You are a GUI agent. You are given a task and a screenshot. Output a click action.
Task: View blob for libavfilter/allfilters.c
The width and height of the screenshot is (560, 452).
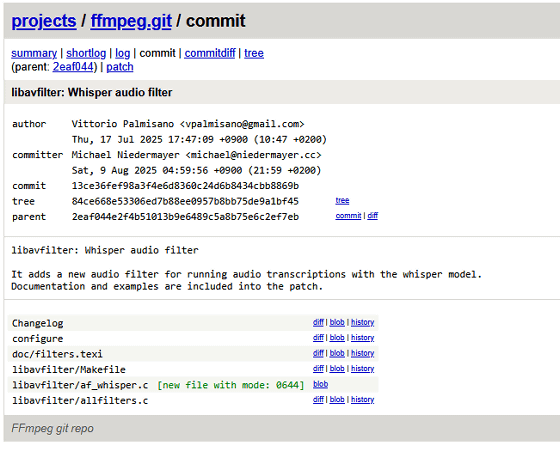tap(337, 400)
